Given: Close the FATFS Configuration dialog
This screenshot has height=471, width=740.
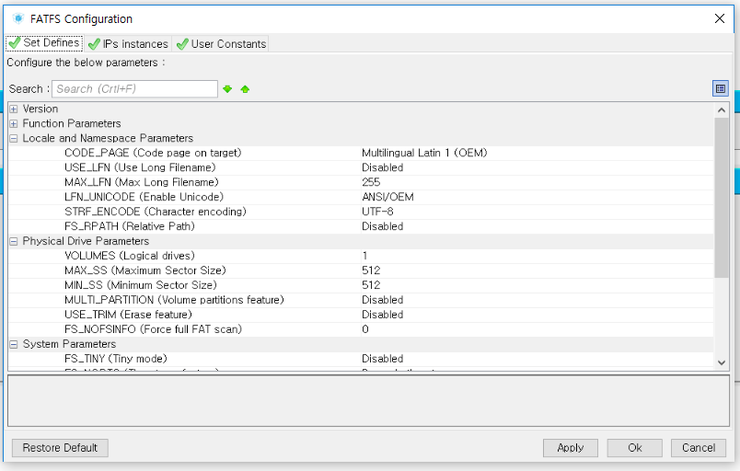Looking at the screenshot, I should point(719,18).
